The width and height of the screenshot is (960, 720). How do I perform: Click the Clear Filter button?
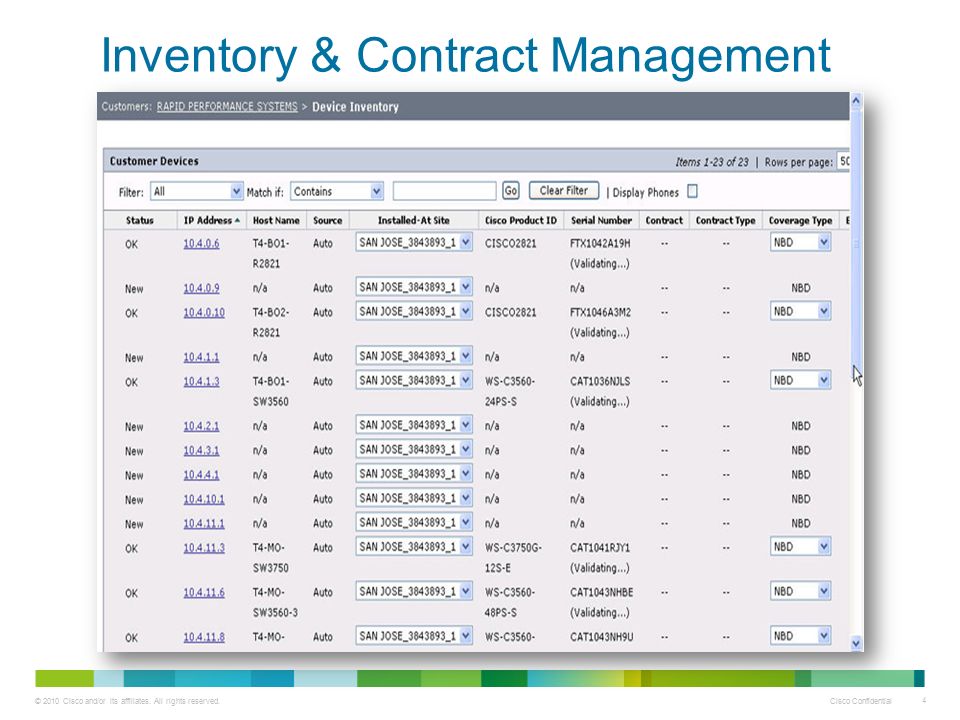563,190
